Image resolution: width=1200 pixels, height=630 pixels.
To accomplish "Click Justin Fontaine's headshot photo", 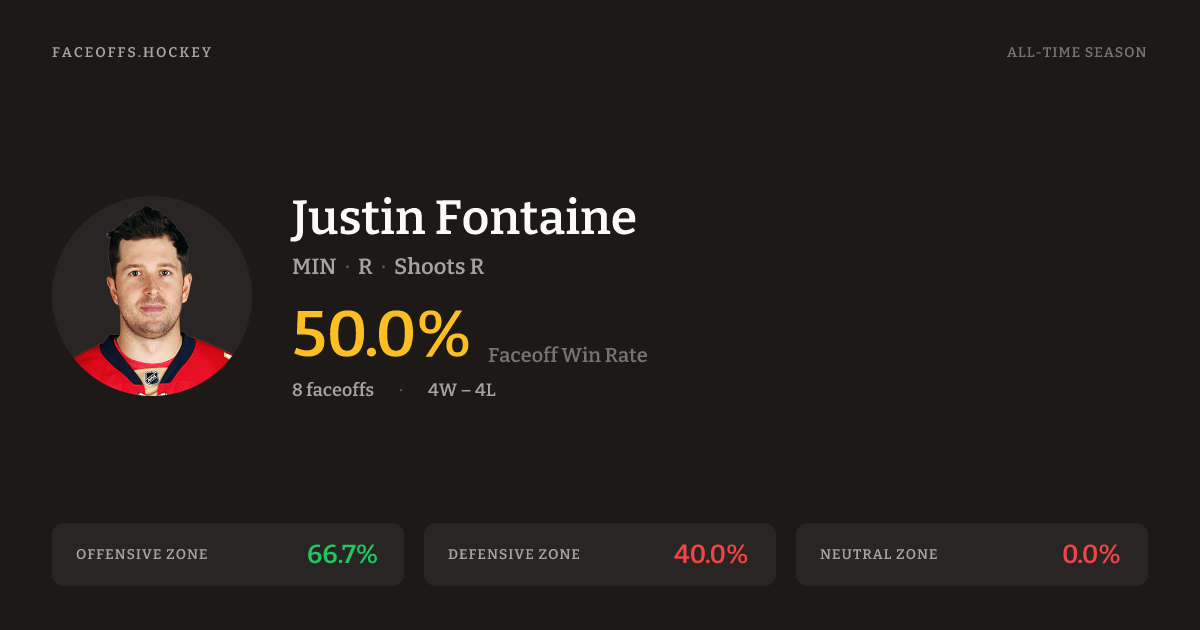I will tap(152, 296).
